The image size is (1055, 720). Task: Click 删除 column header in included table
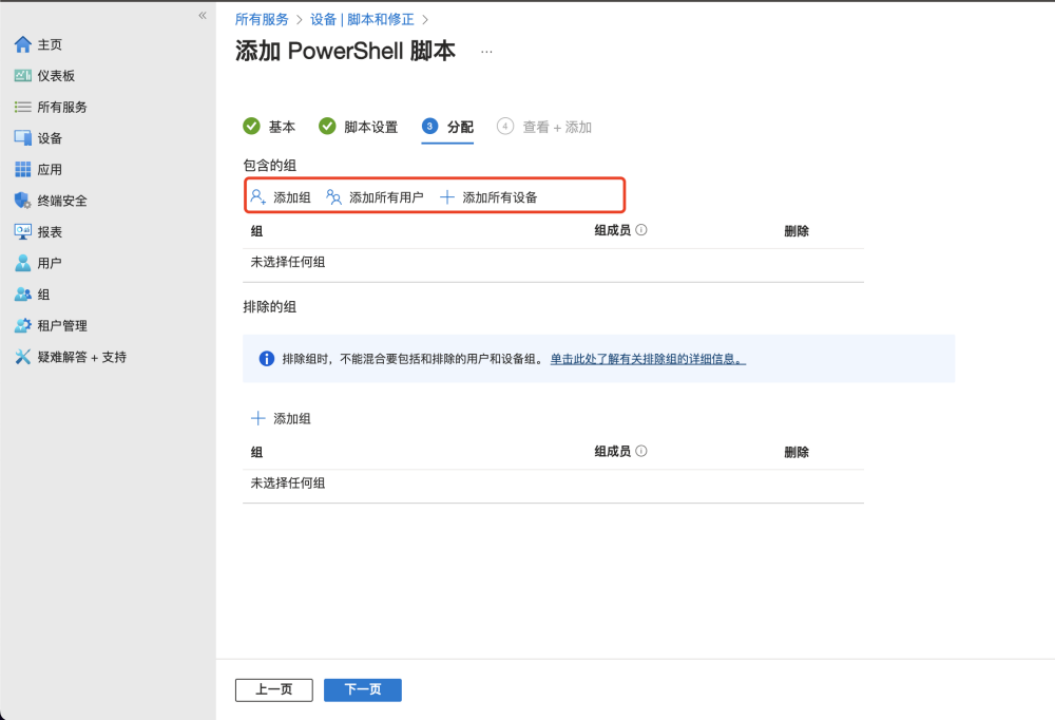797,231
